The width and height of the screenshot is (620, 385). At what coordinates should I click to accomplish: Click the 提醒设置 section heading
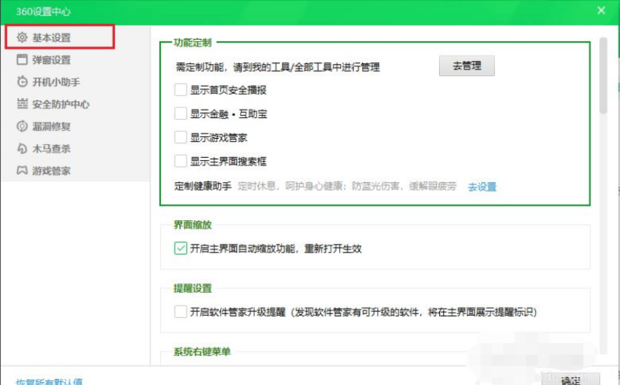tap(193, 288)
